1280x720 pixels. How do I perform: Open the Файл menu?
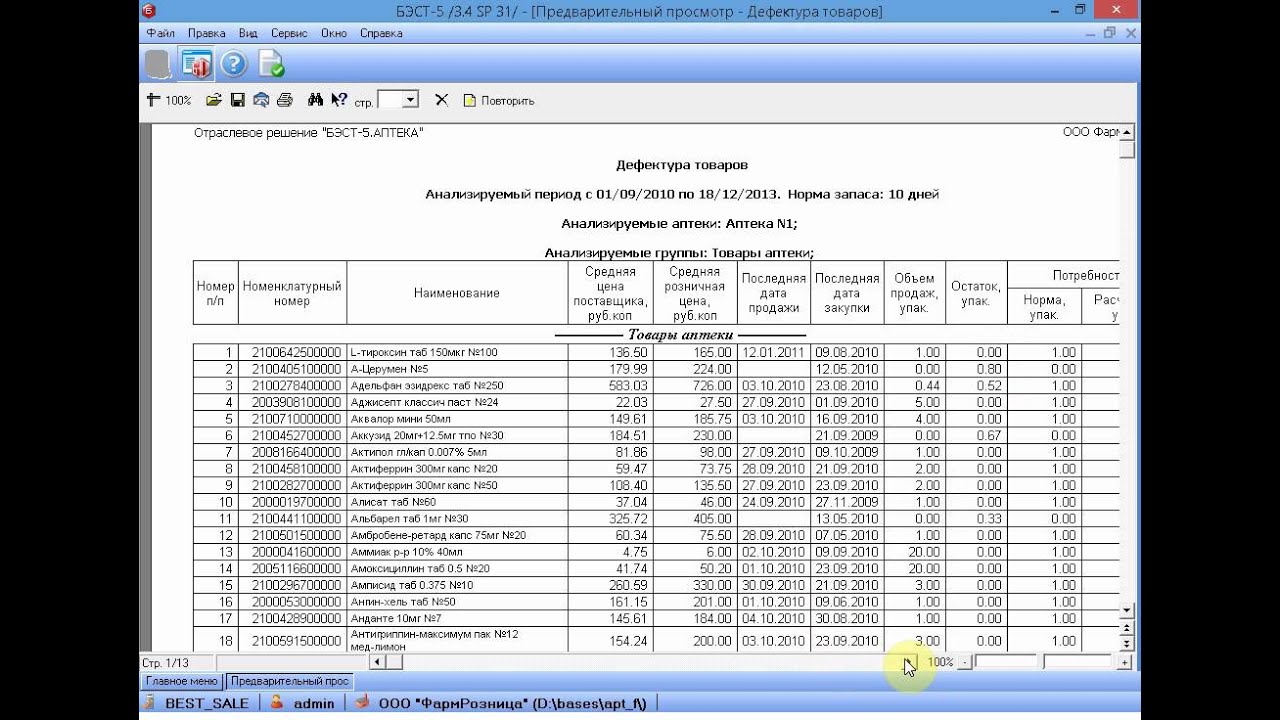[160, 33]
